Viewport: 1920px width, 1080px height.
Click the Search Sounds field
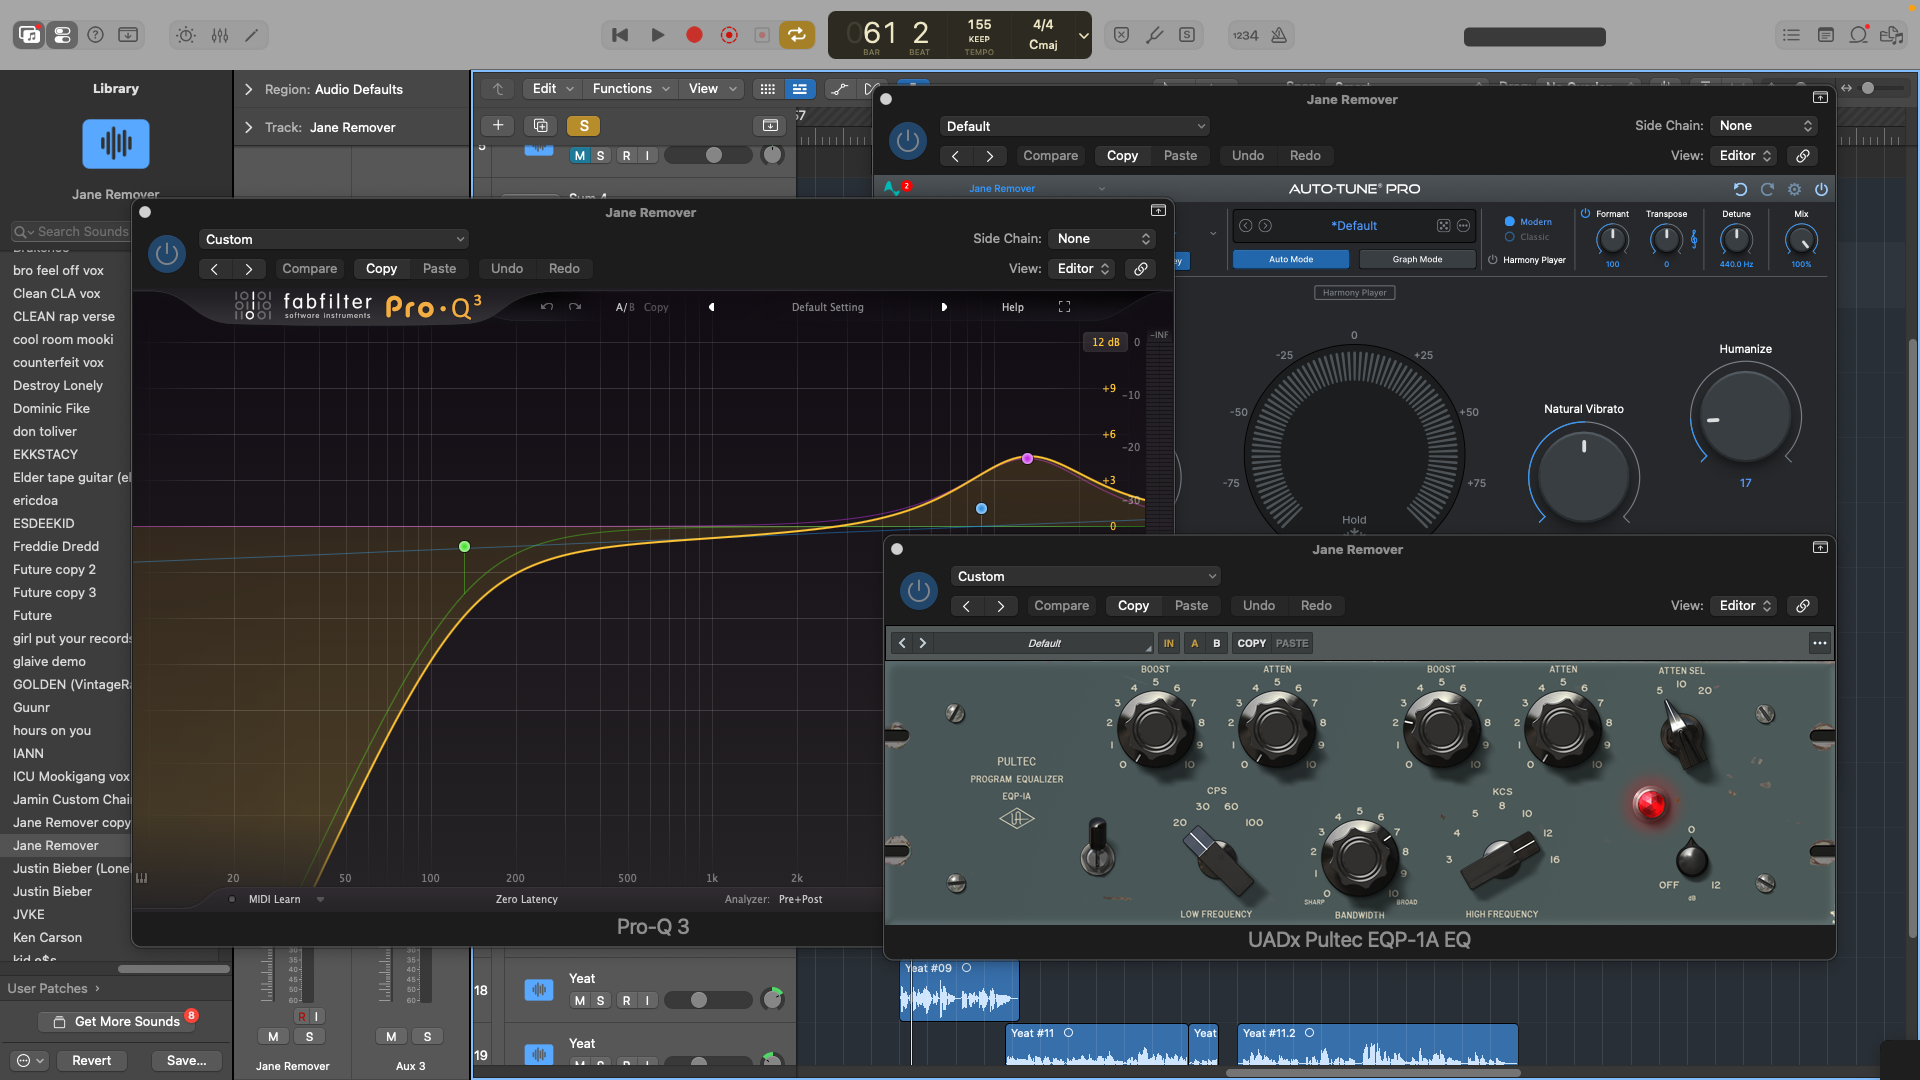pos(71,231)
